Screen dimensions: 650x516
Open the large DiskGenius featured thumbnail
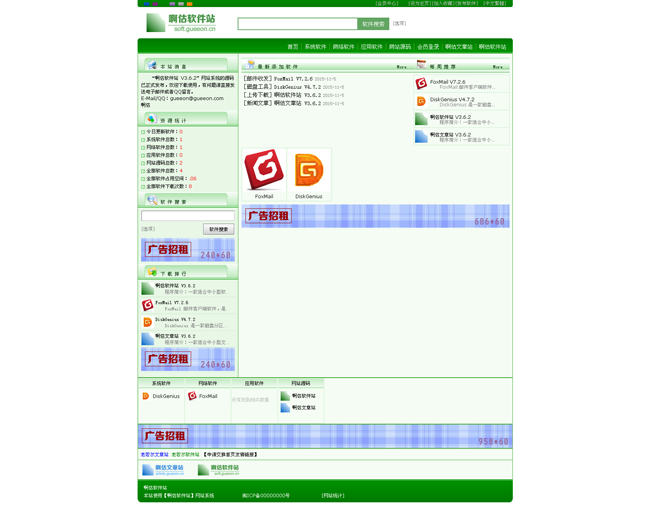pyautogui.click(x=309, y=170)
